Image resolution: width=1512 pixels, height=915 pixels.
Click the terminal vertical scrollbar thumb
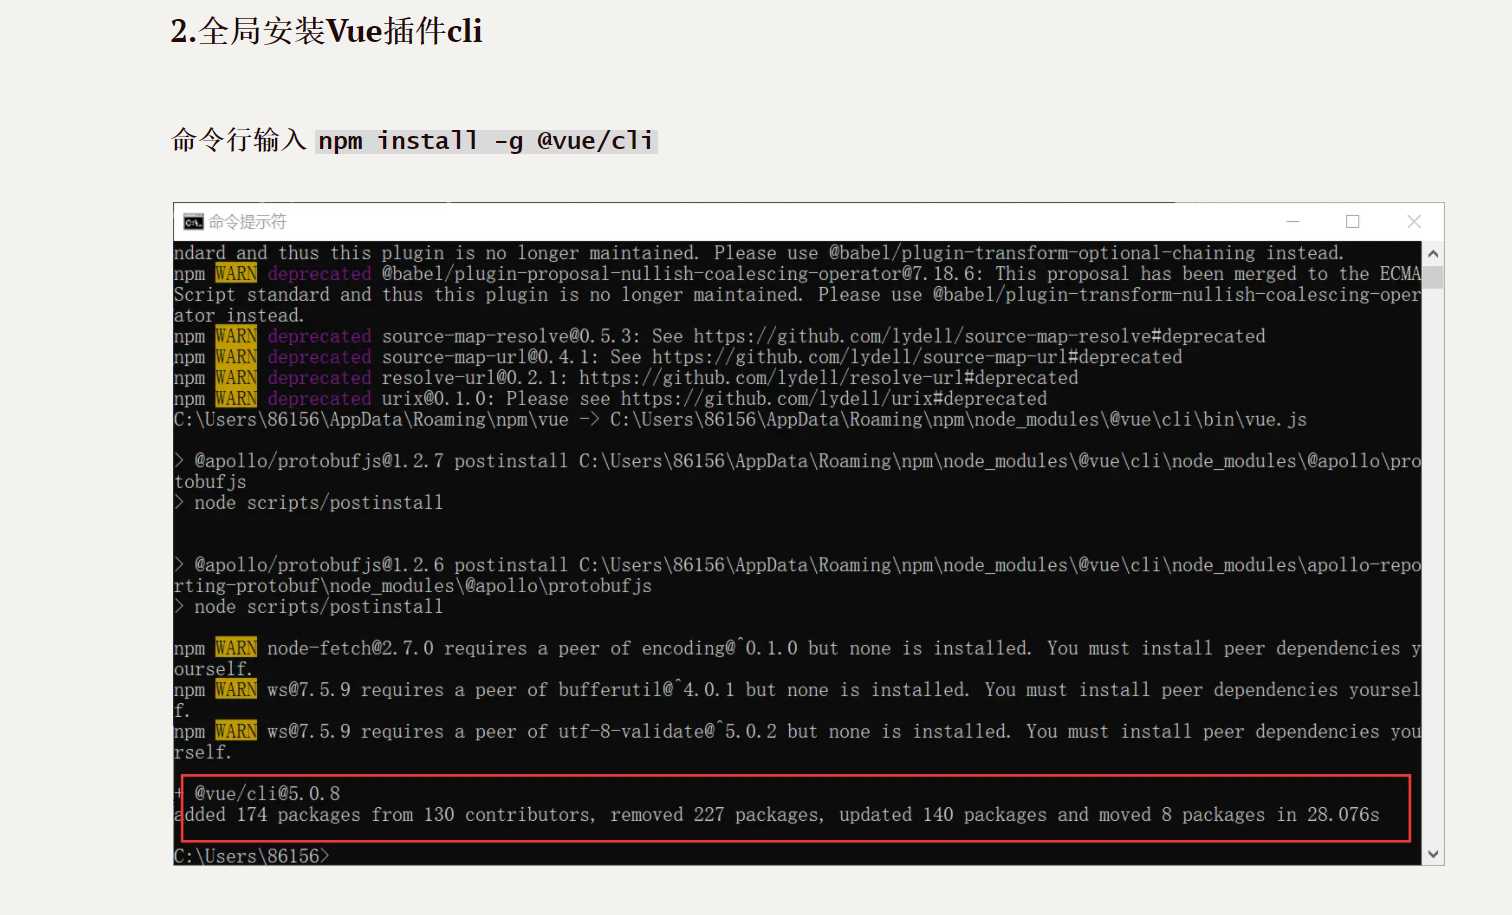1433,277
